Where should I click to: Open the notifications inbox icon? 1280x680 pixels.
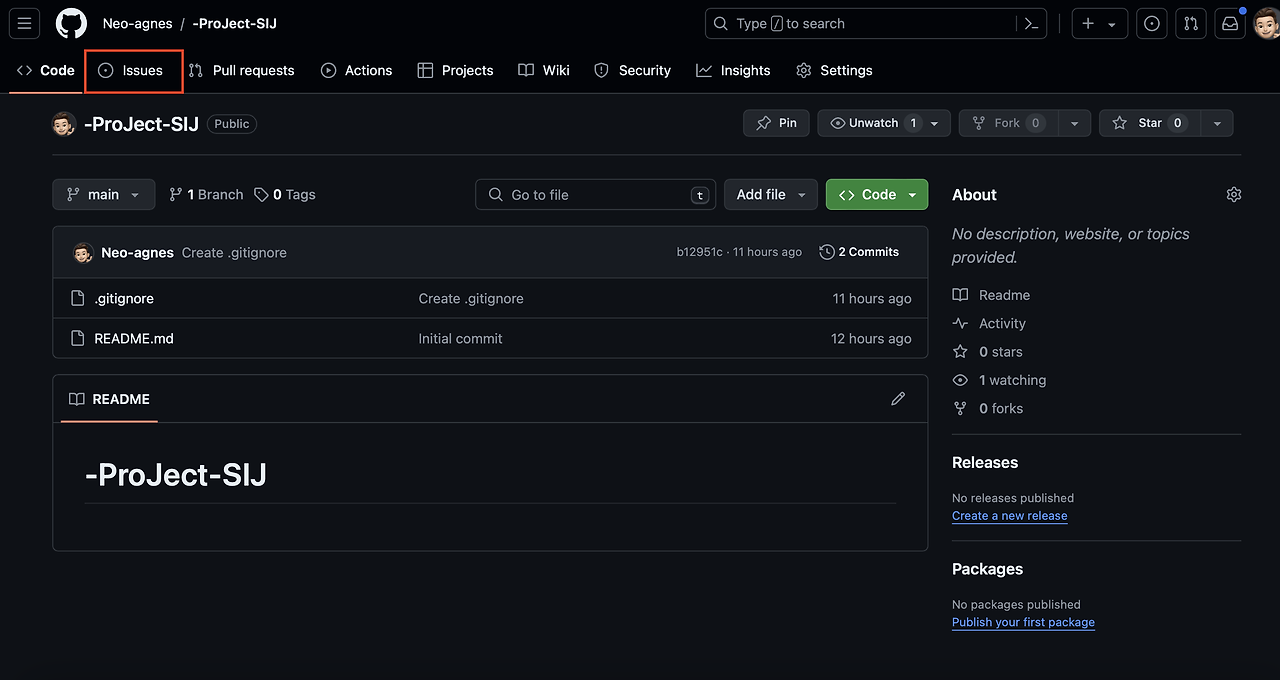click(x=1230, y=23)
